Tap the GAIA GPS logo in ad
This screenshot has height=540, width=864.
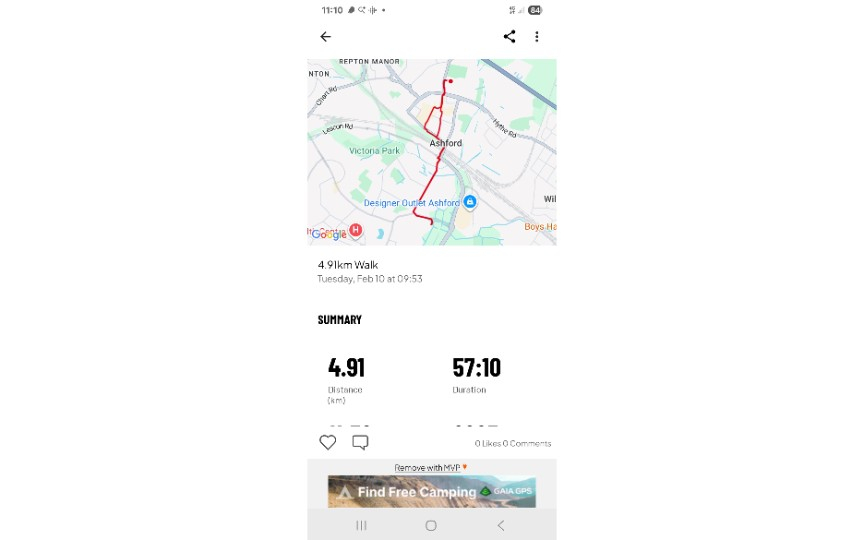(x=507, y=492)
